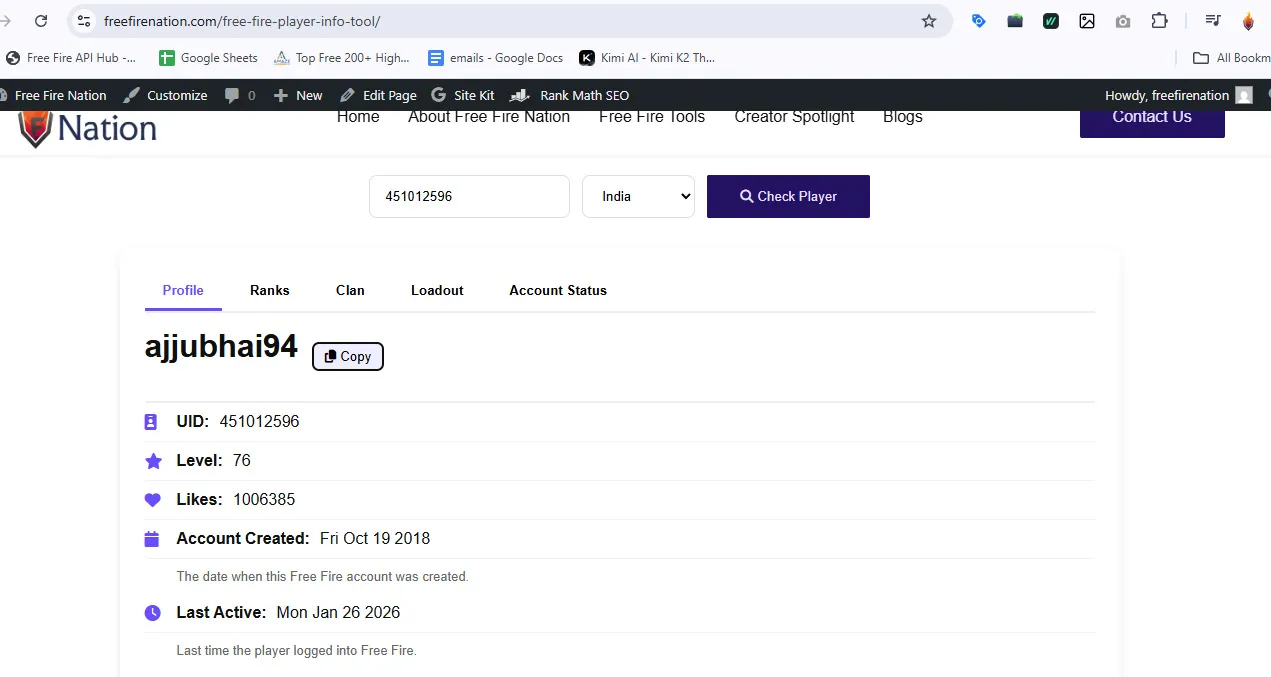1271x677 pixels.
Task: Click the Nation site logo
Action: click(x=88, y=129)
